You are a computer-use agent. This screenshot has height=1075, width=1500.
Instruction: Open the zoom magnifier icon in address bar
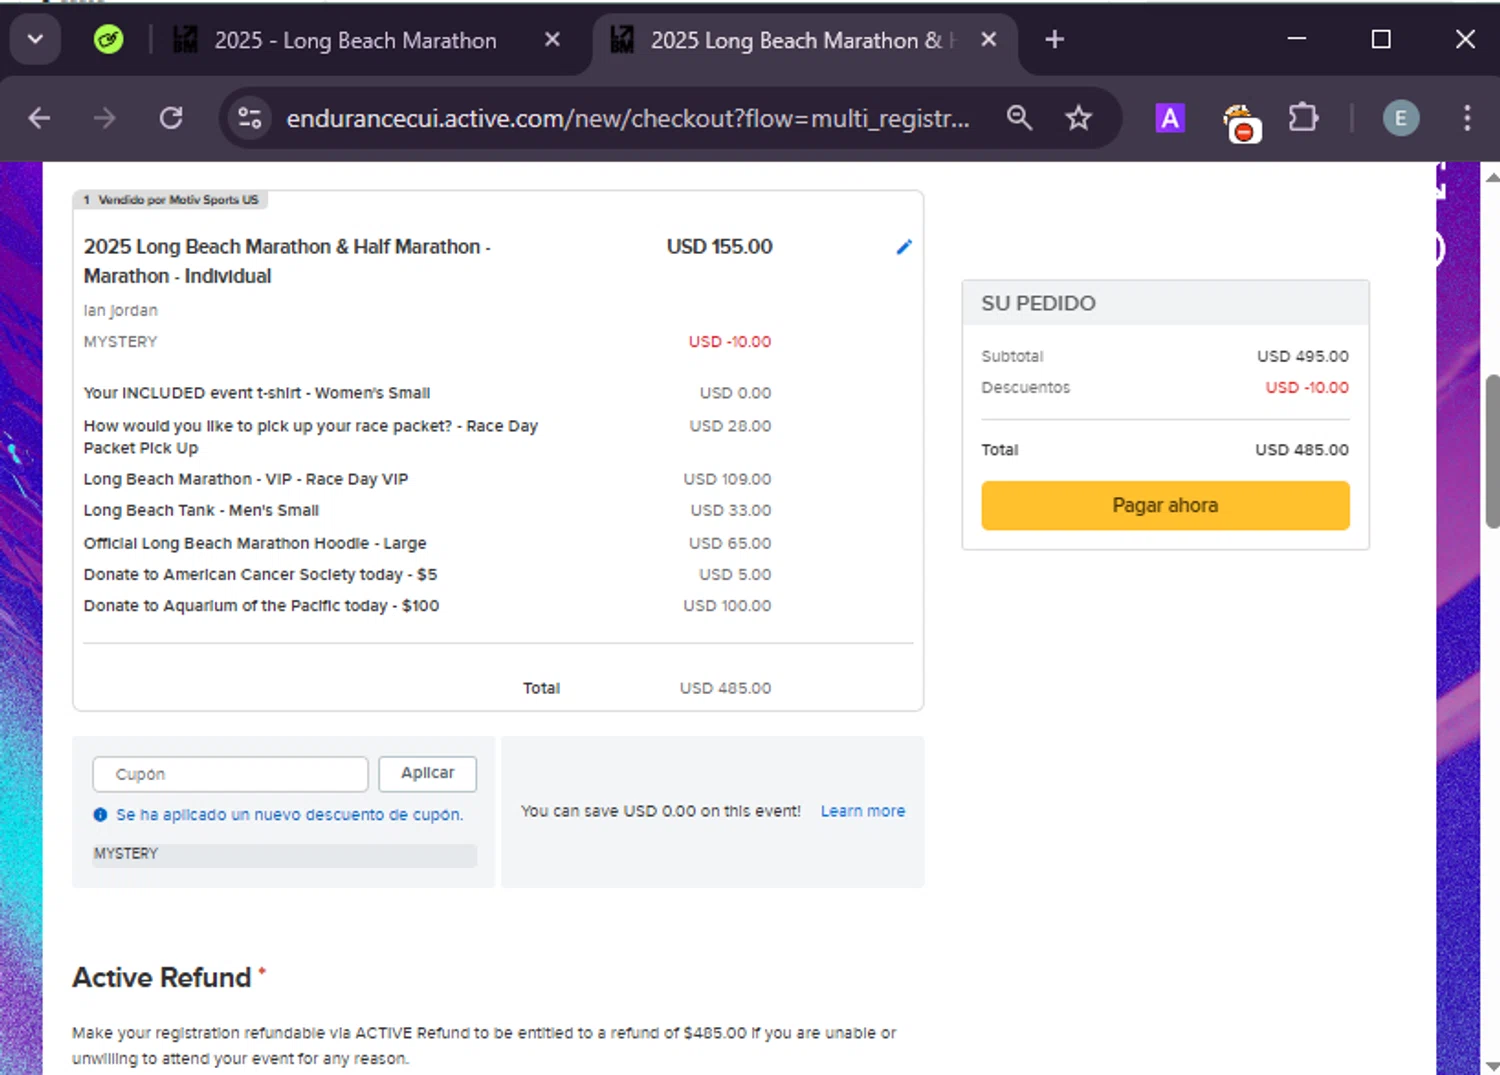(1019, 118)
